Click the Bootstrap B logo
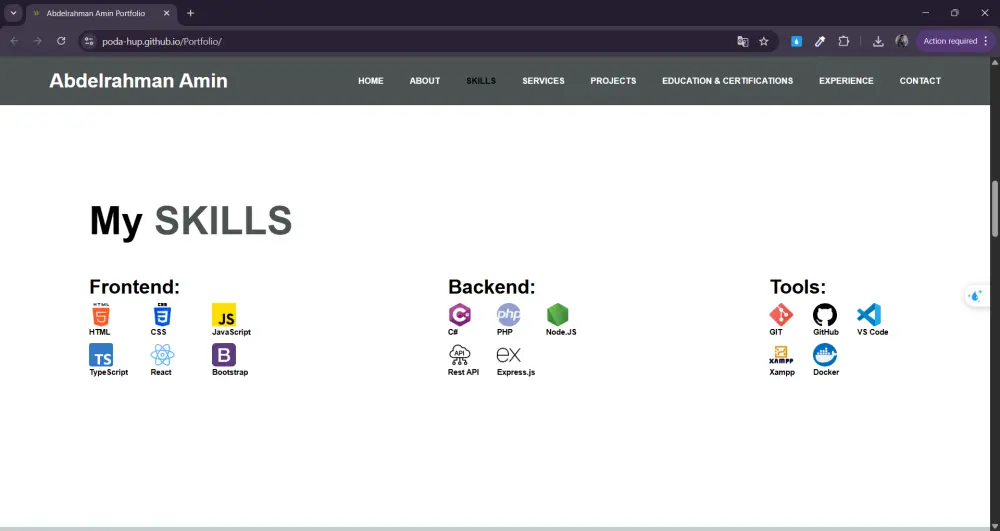 point(224,355)
